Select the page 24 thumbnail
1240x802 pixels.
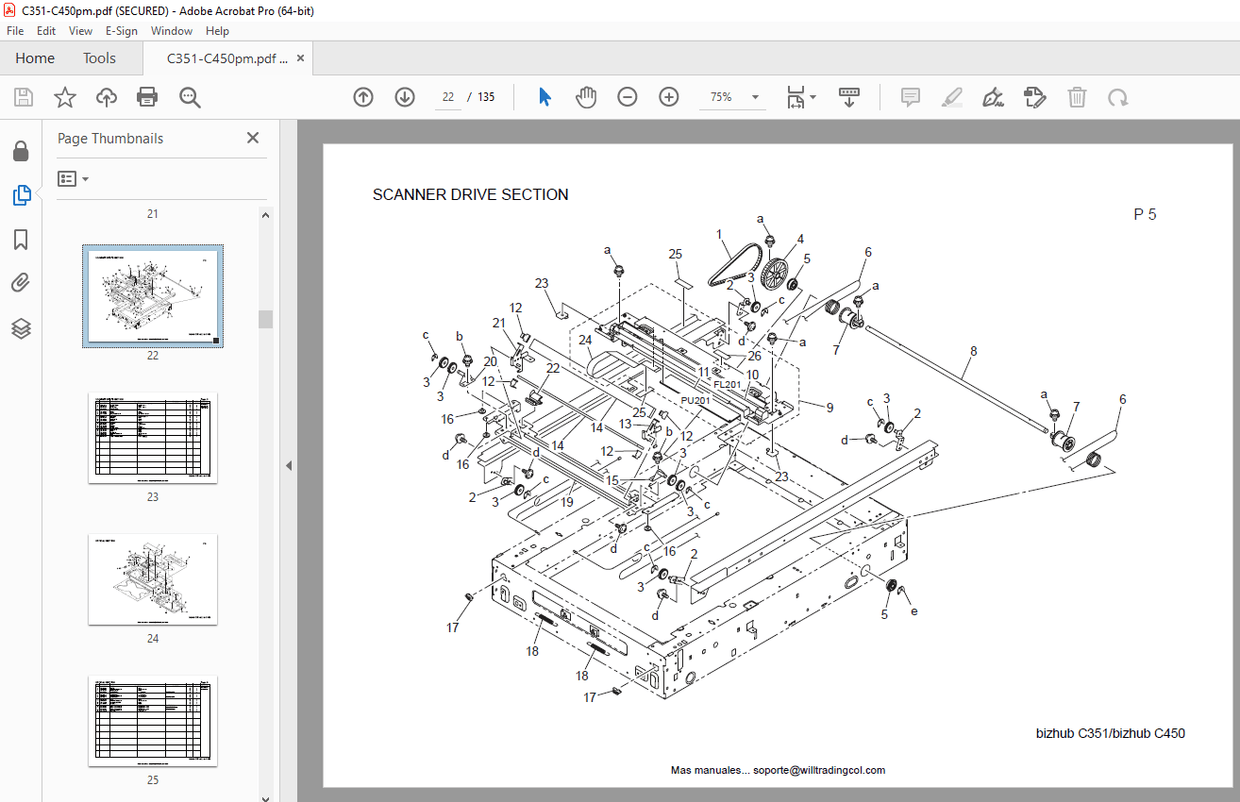click(x=153, y=579)
